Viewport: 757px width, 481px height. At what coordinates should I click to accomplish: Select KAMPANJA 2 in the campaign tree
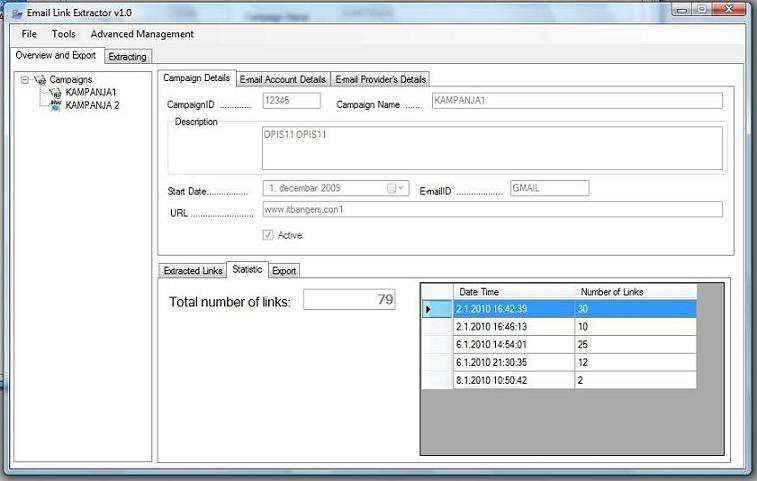92,105
